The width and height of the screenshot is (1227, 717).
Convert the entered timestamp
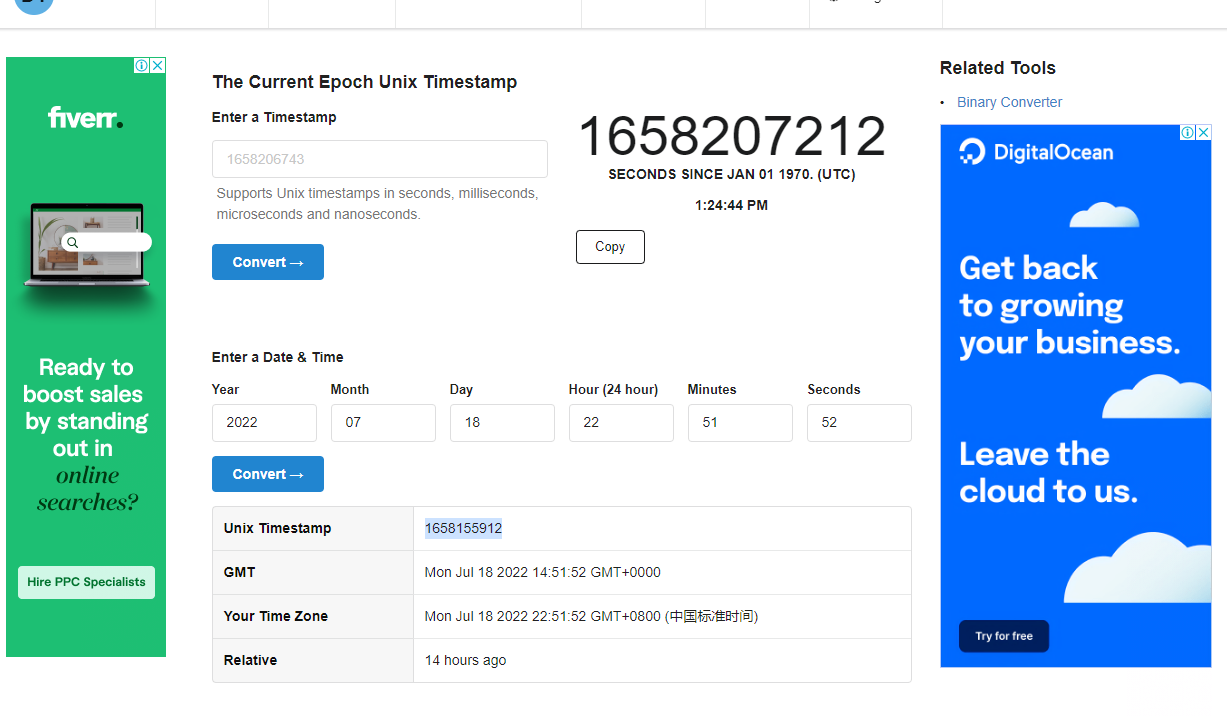(x=268, y=262)
